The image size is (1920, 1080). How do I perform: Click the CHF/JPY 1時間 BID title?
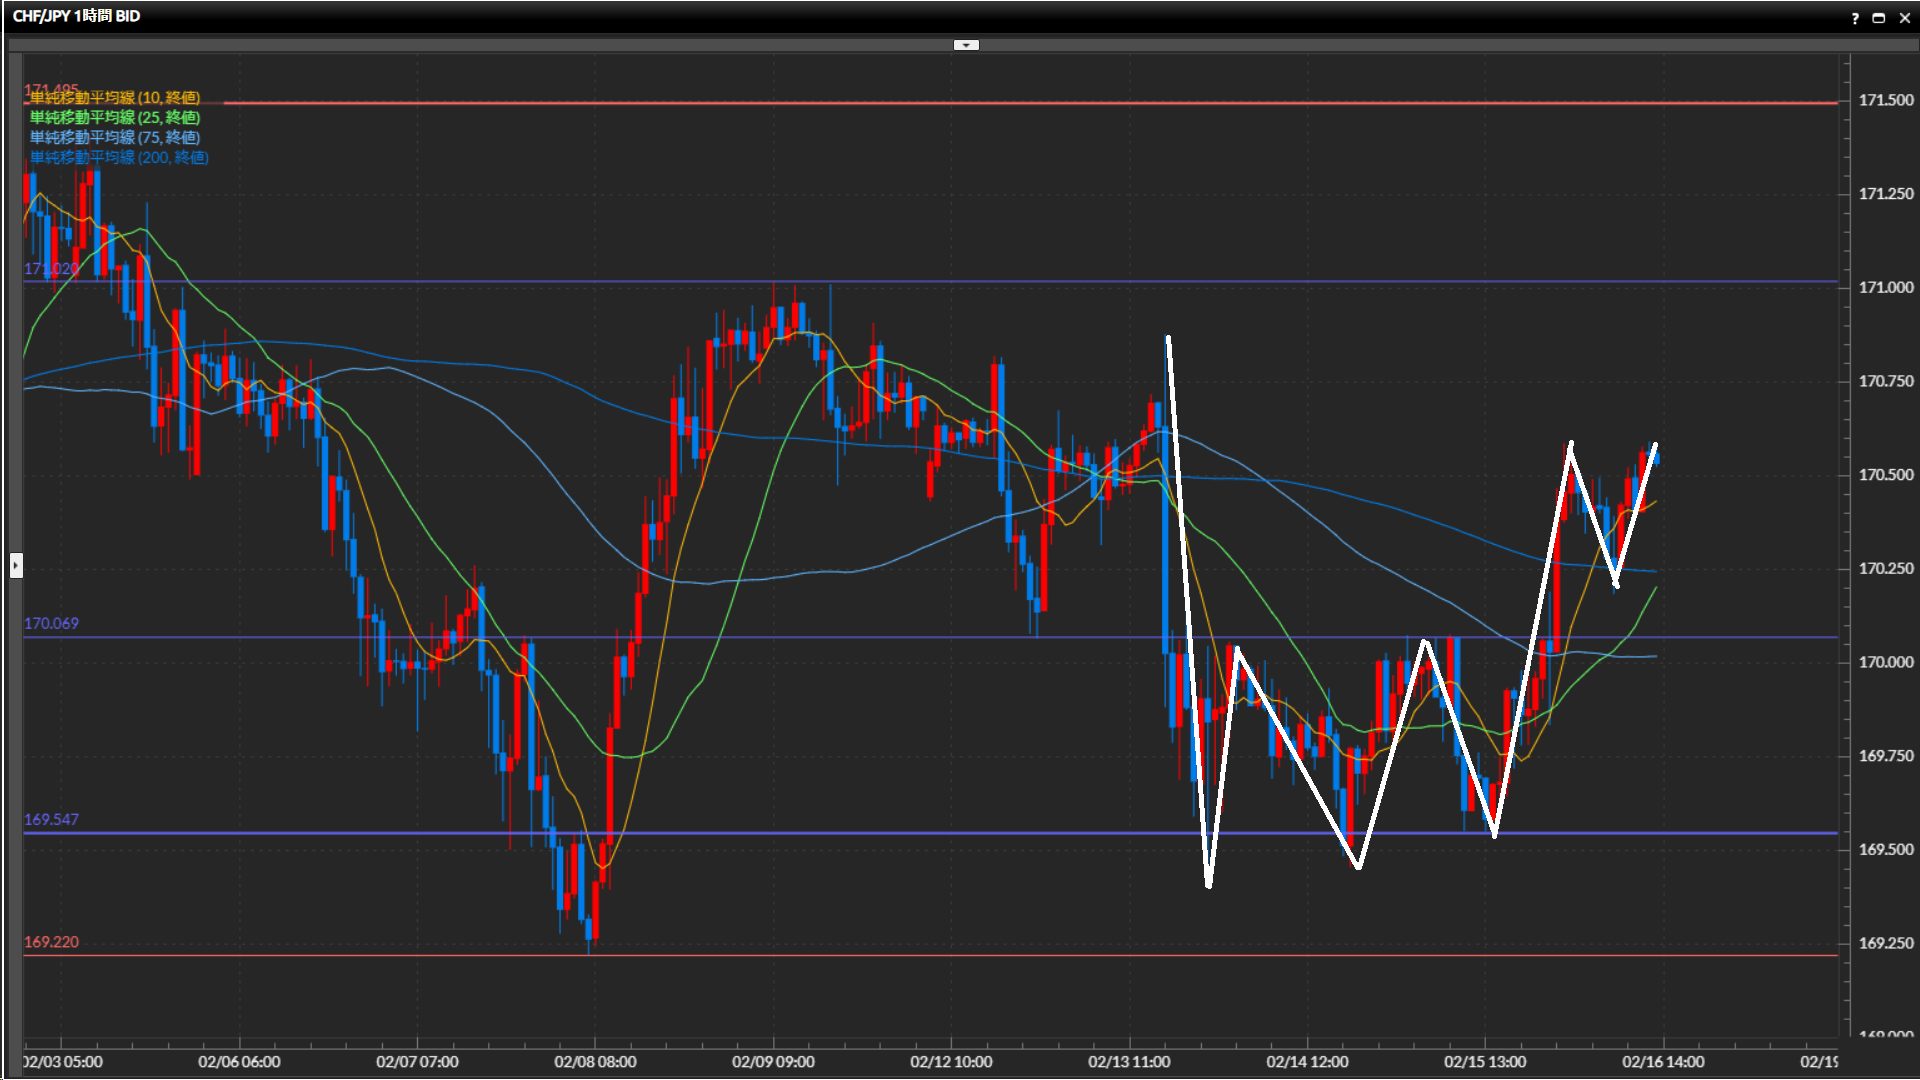click(76, 16)
